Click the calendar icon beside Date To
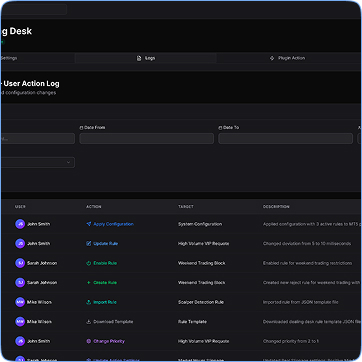Screen dimensions: 362x362 tap(220, 128)
